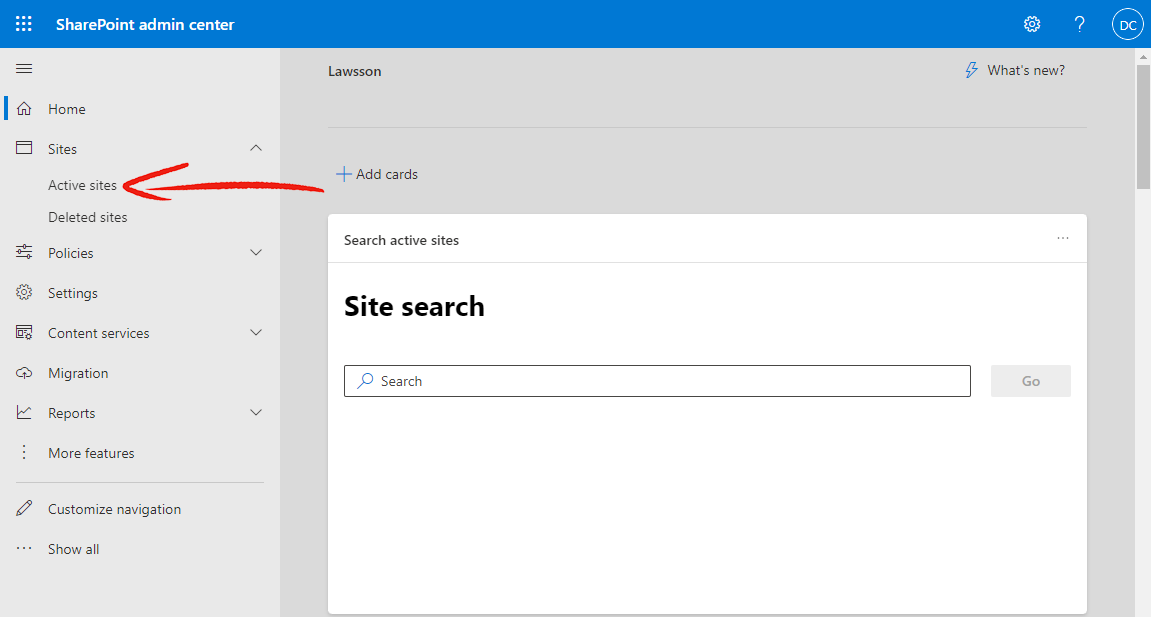Click the Settings gear icon in sidebar
1151x617 pixels.
pyautogui.click(x=24, y=293)
